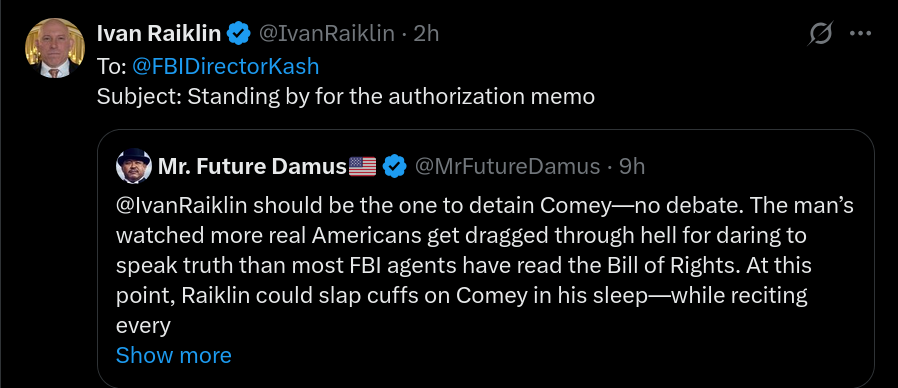
Task: Open the Ivan Raiklin display name
Action: coord(159,34)
